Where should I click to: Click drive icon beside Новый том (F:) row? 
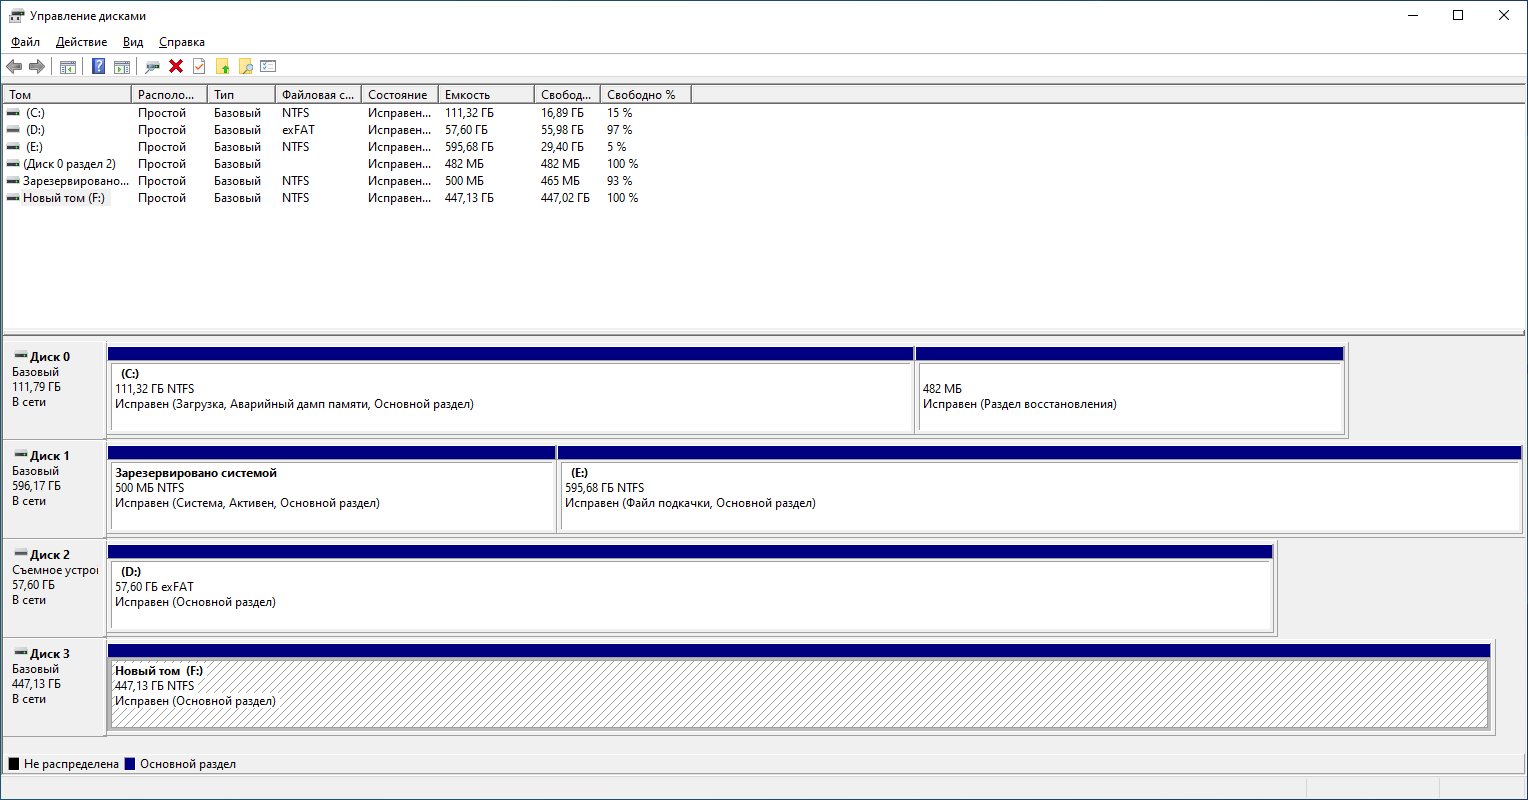point(13,198)
